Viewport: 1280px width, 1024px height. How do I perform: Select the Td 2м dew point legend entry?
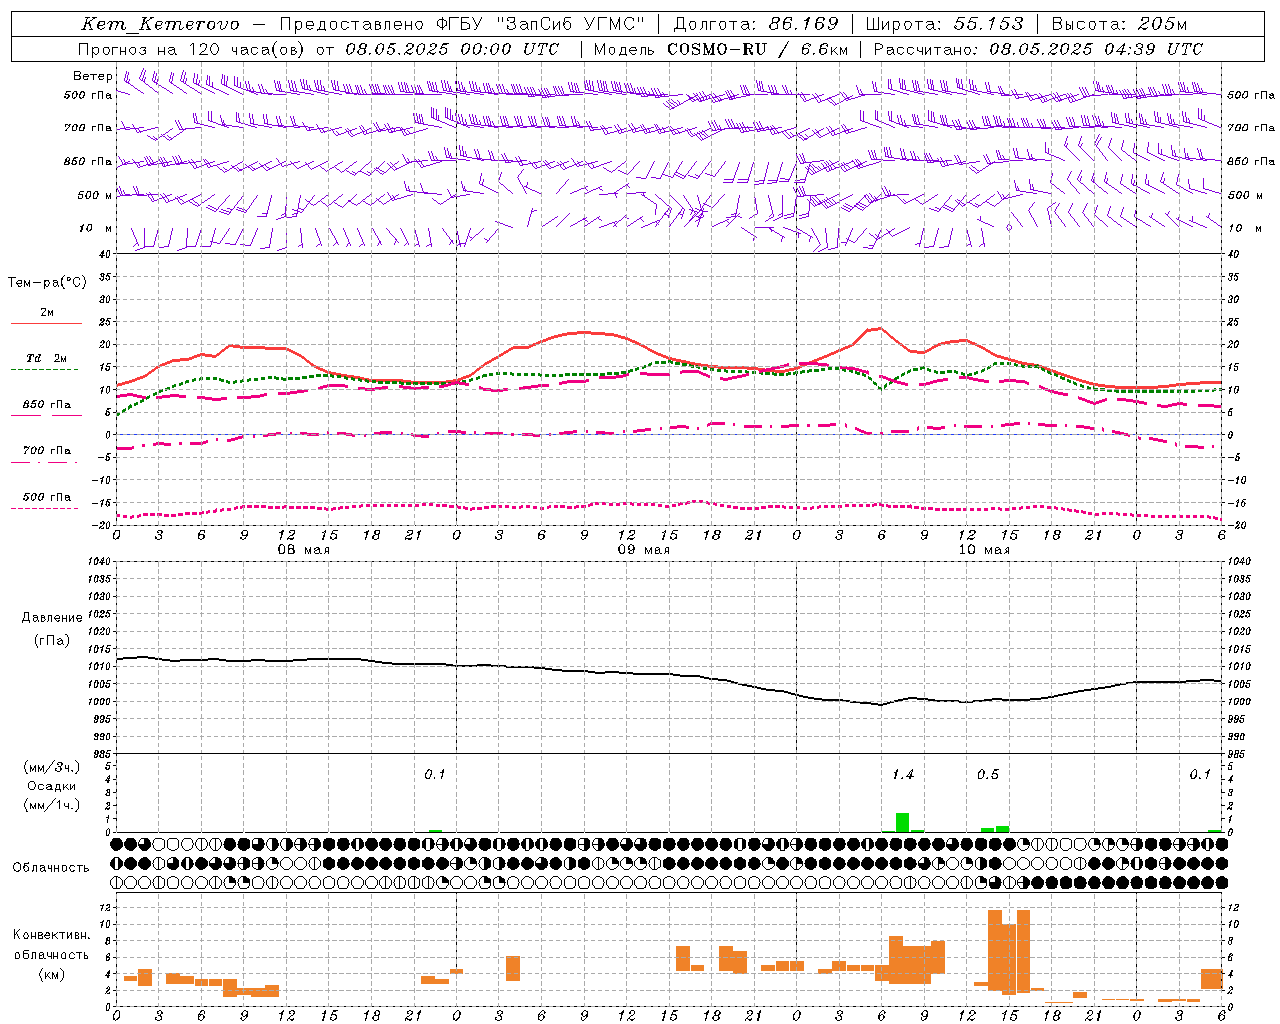point(46,358)
